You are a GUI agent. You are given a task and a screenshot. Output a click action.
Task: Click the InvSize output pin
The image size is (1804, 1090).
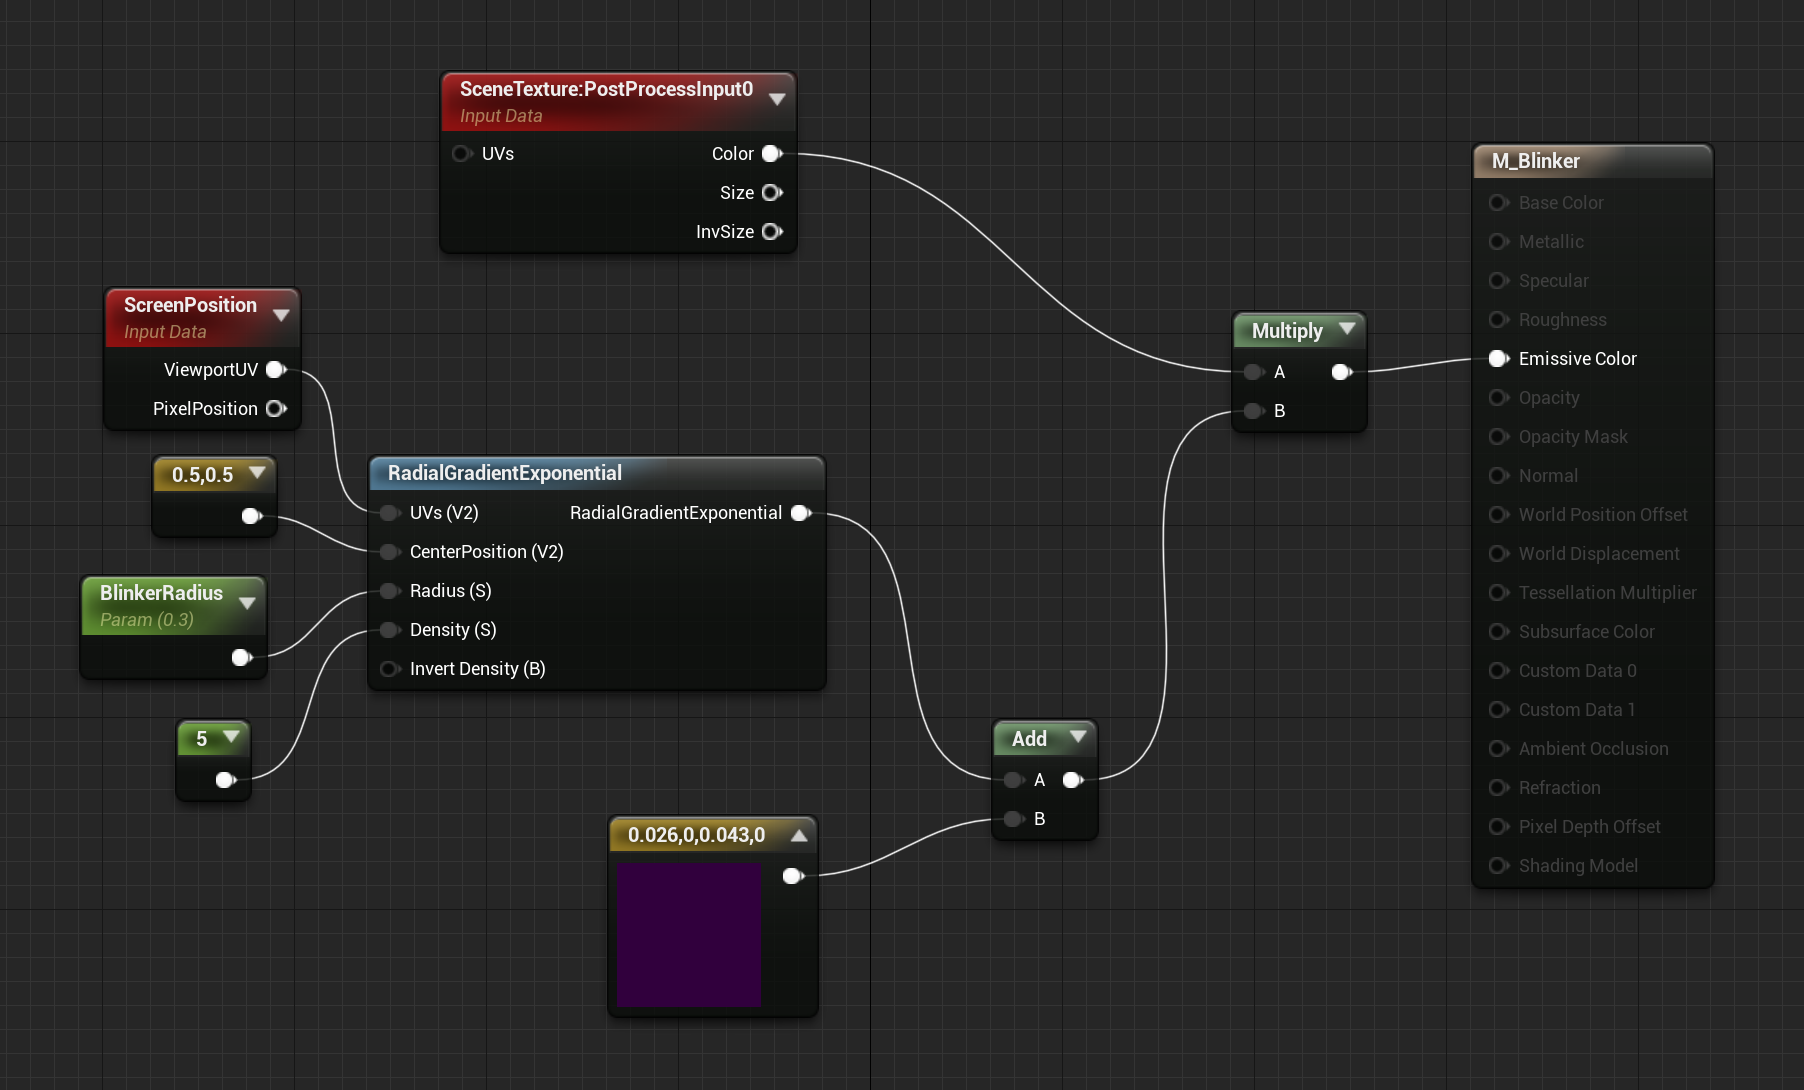coord(771,232)
